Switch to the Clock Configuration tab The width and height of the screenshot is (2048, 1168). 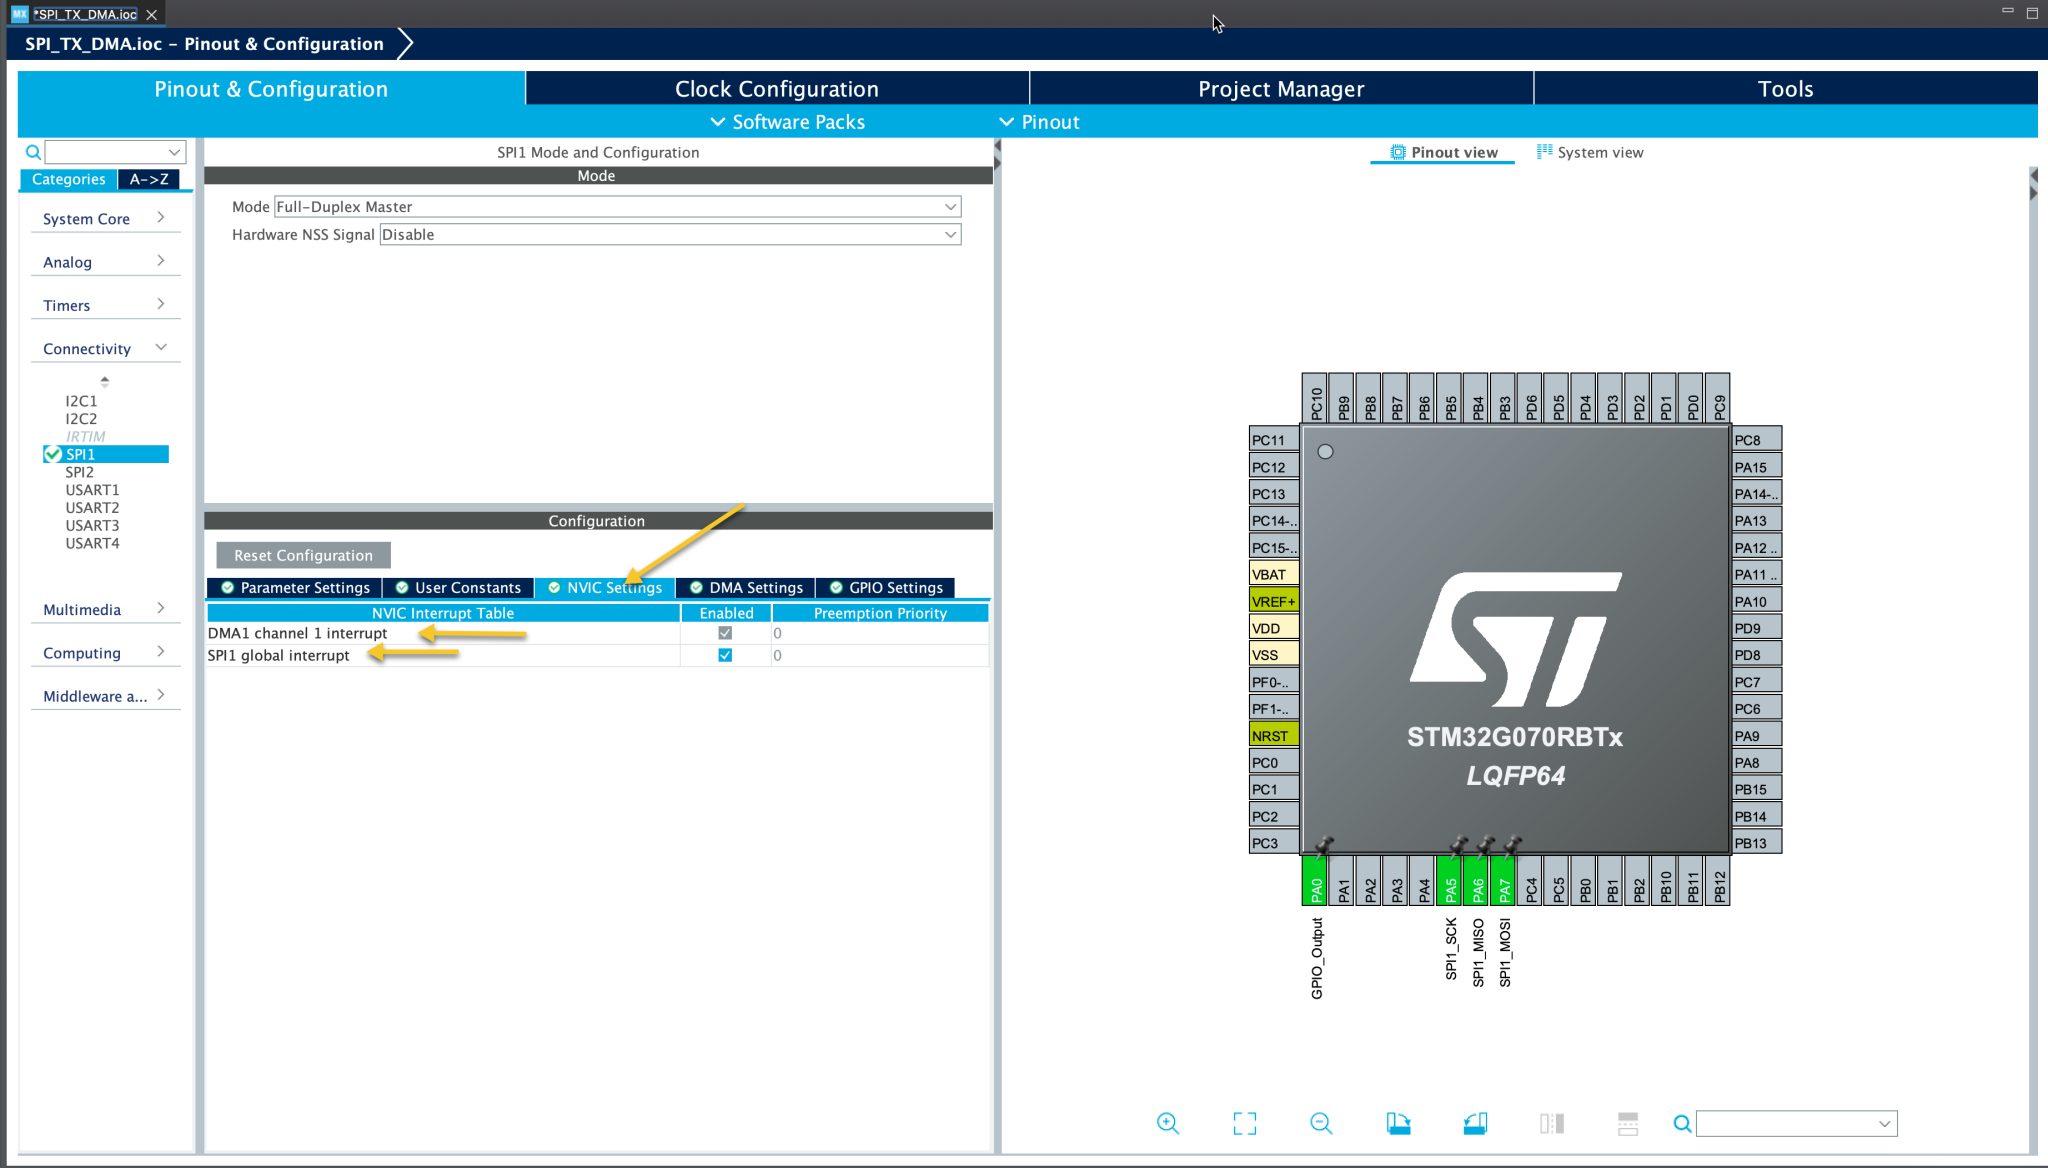[x=777, y=88]
